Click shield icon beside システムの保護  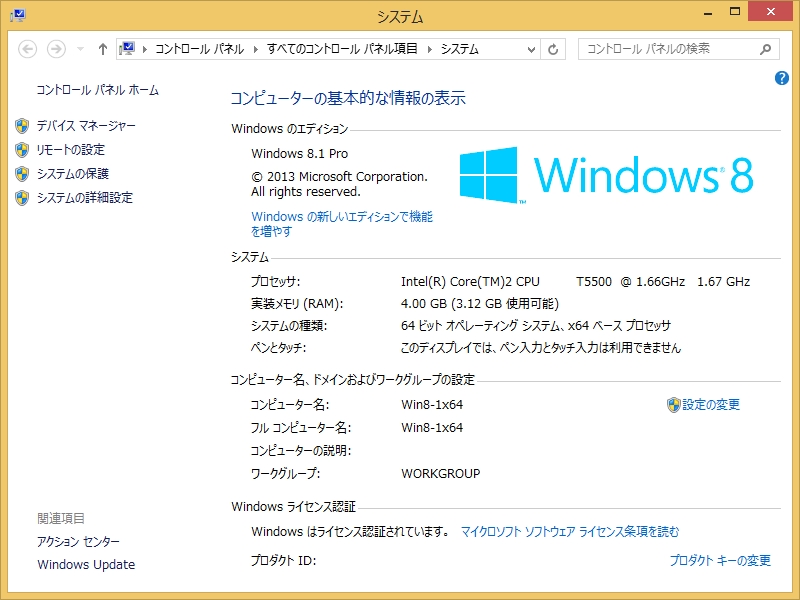[x=22, y=173]
